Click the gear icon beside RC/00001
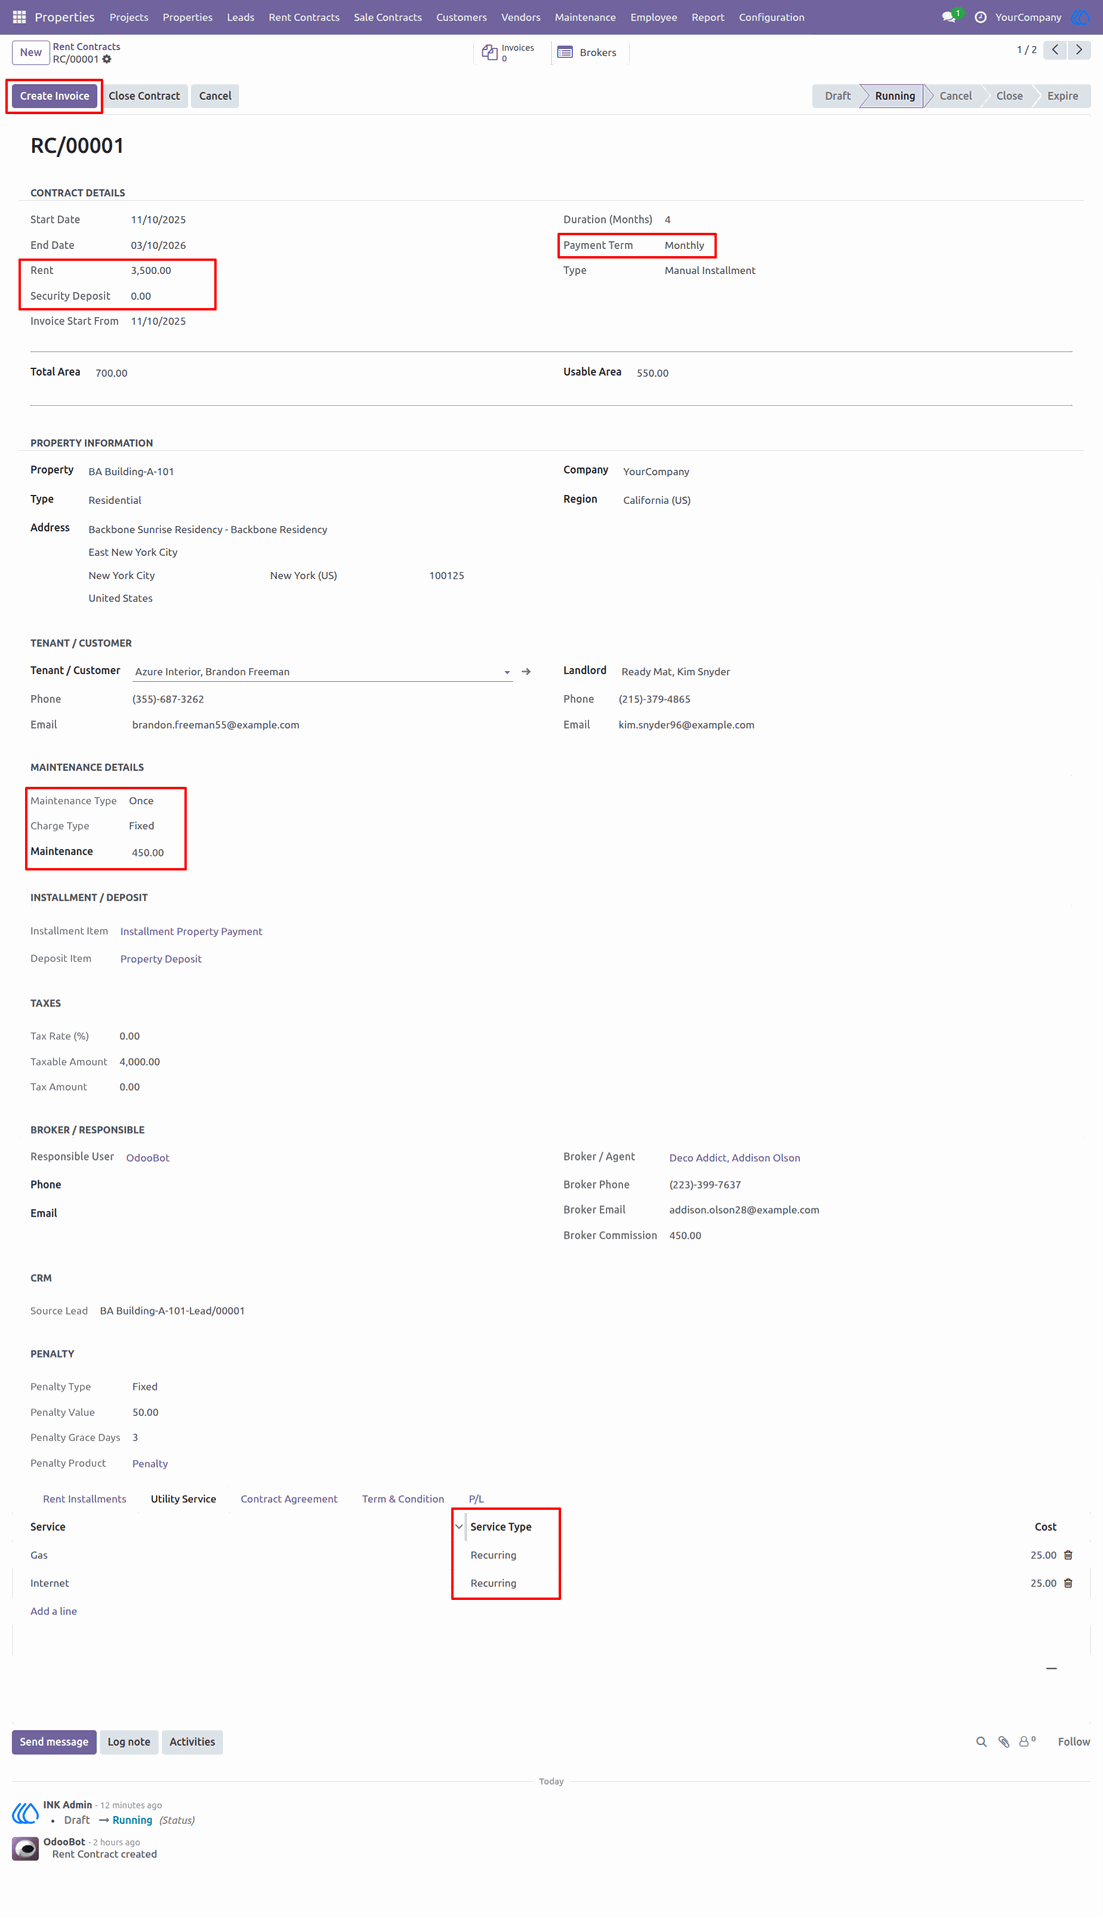Viewport: 1103px width, 1920px height. (107, 59)
